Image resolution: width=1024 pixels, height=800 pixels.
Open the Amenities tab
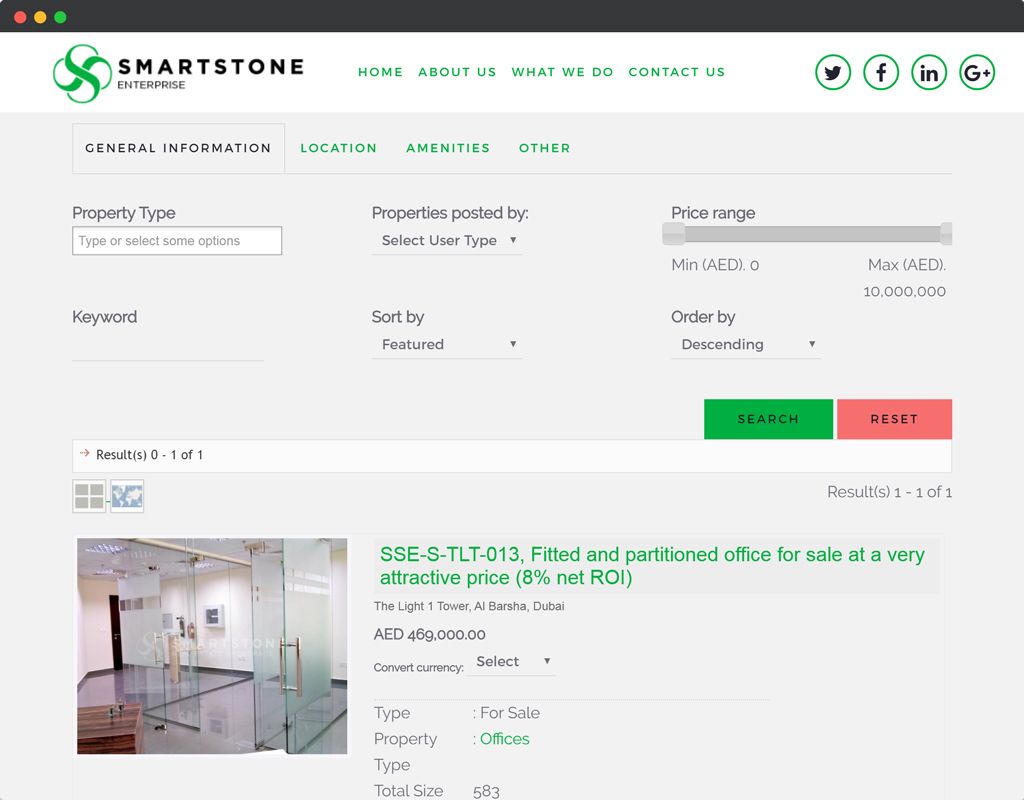click(x=447, y=147)
